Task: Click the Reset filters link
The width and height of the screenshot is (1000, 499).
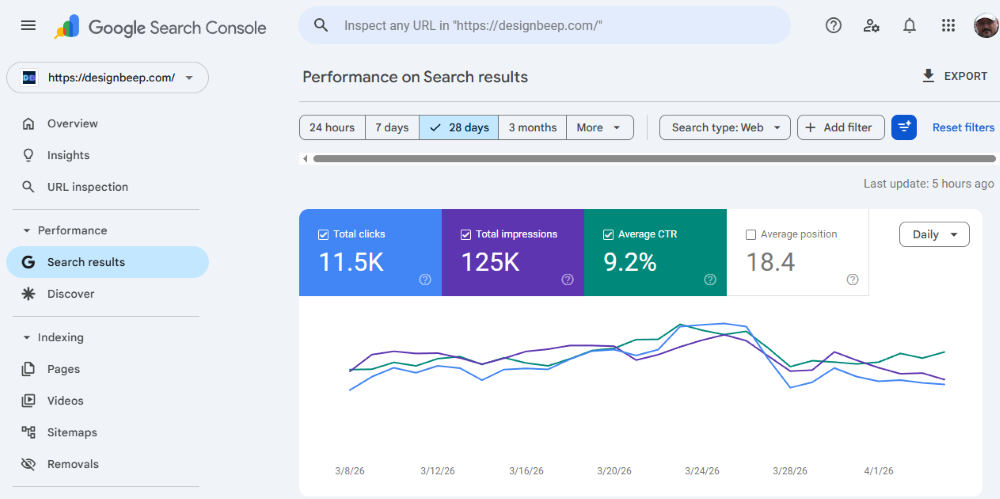Action: pyautogui.click(x=963, y=127)
